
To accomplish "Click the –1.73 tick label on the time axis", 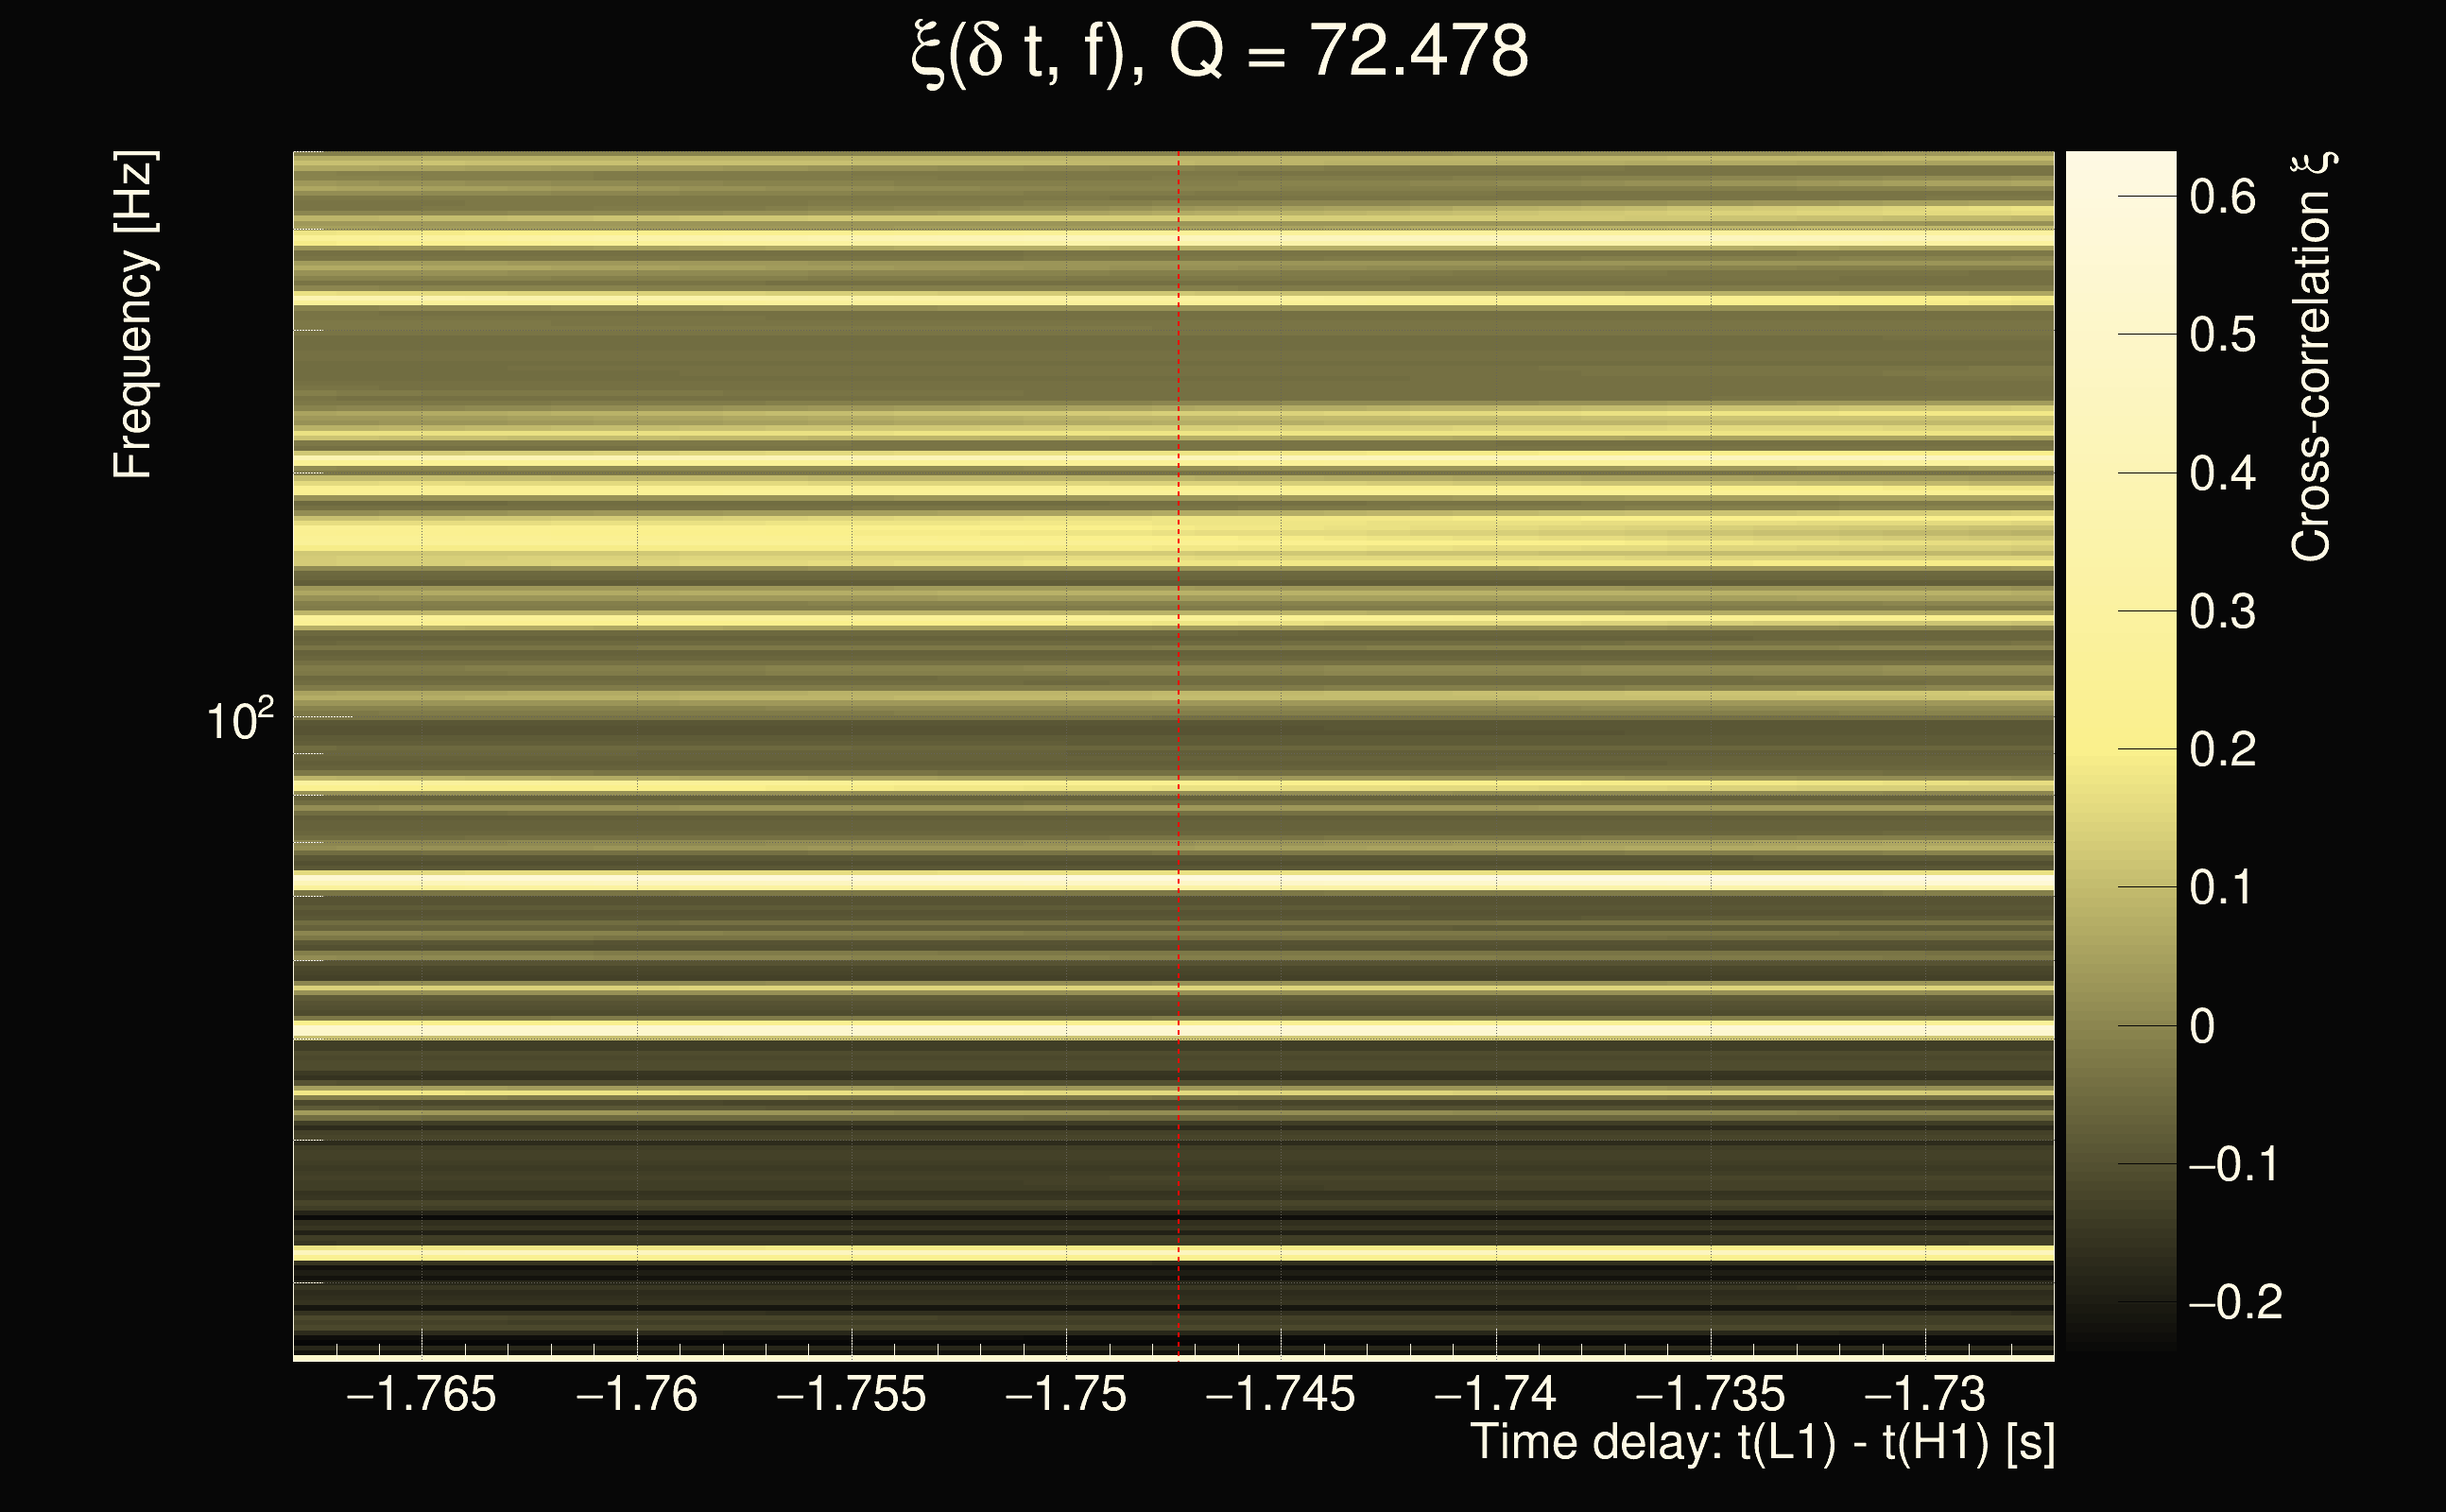I will 1924,1394.
